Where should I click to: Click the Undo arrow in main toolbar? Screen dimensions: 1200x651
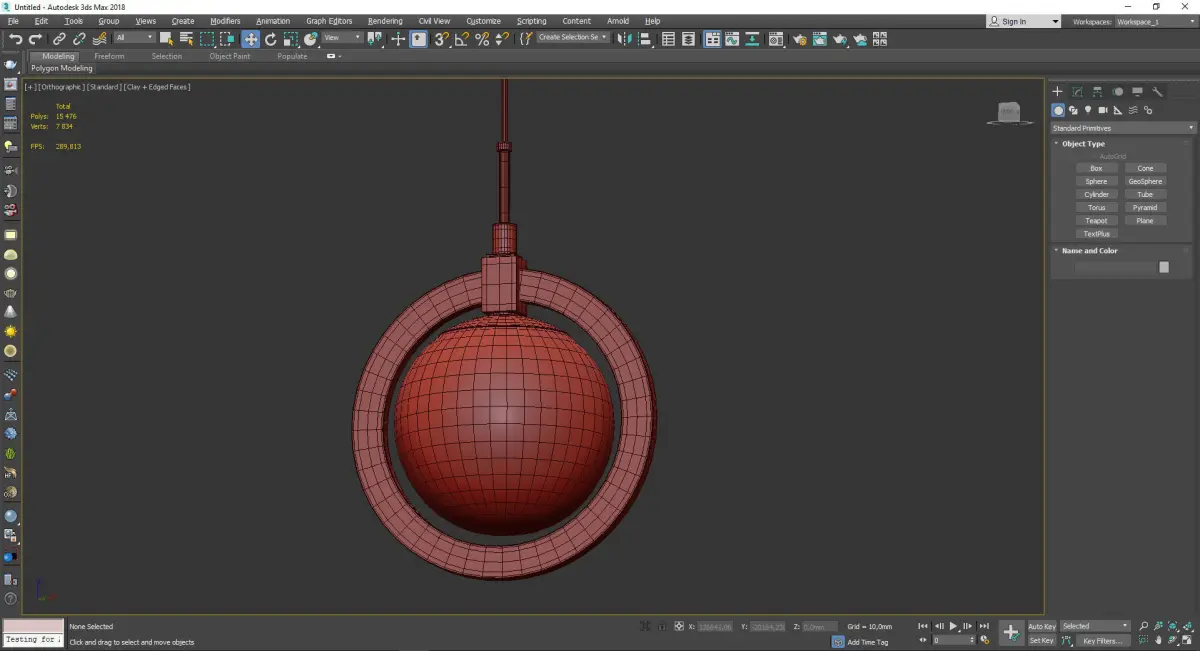(x=15, y=39)
